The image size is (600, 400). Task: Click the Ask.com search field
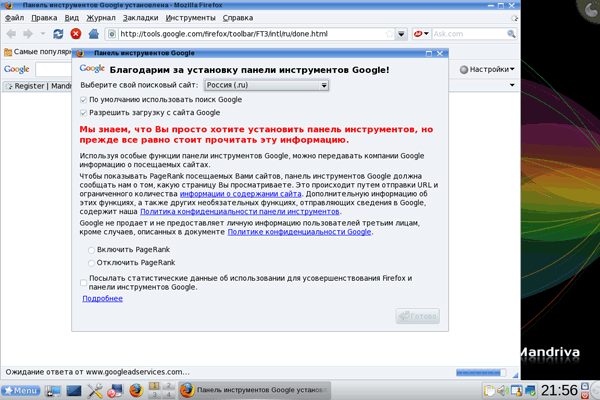(x=469, y=34)
